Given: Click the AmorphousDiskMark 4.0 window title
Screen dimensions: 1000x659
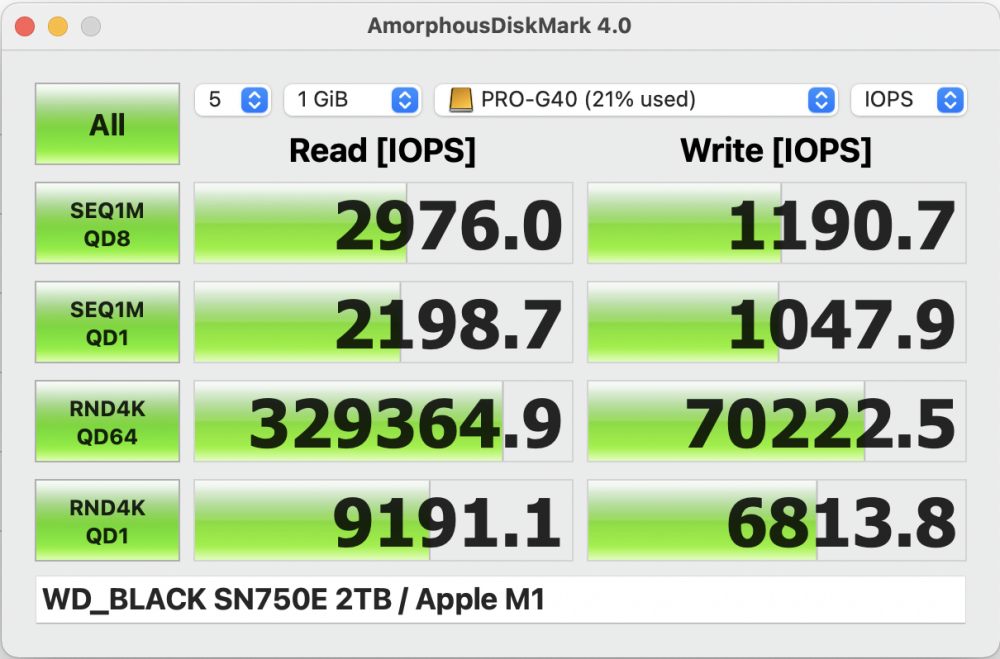Looking at the screenshot, I should click(x=499, y=26).
